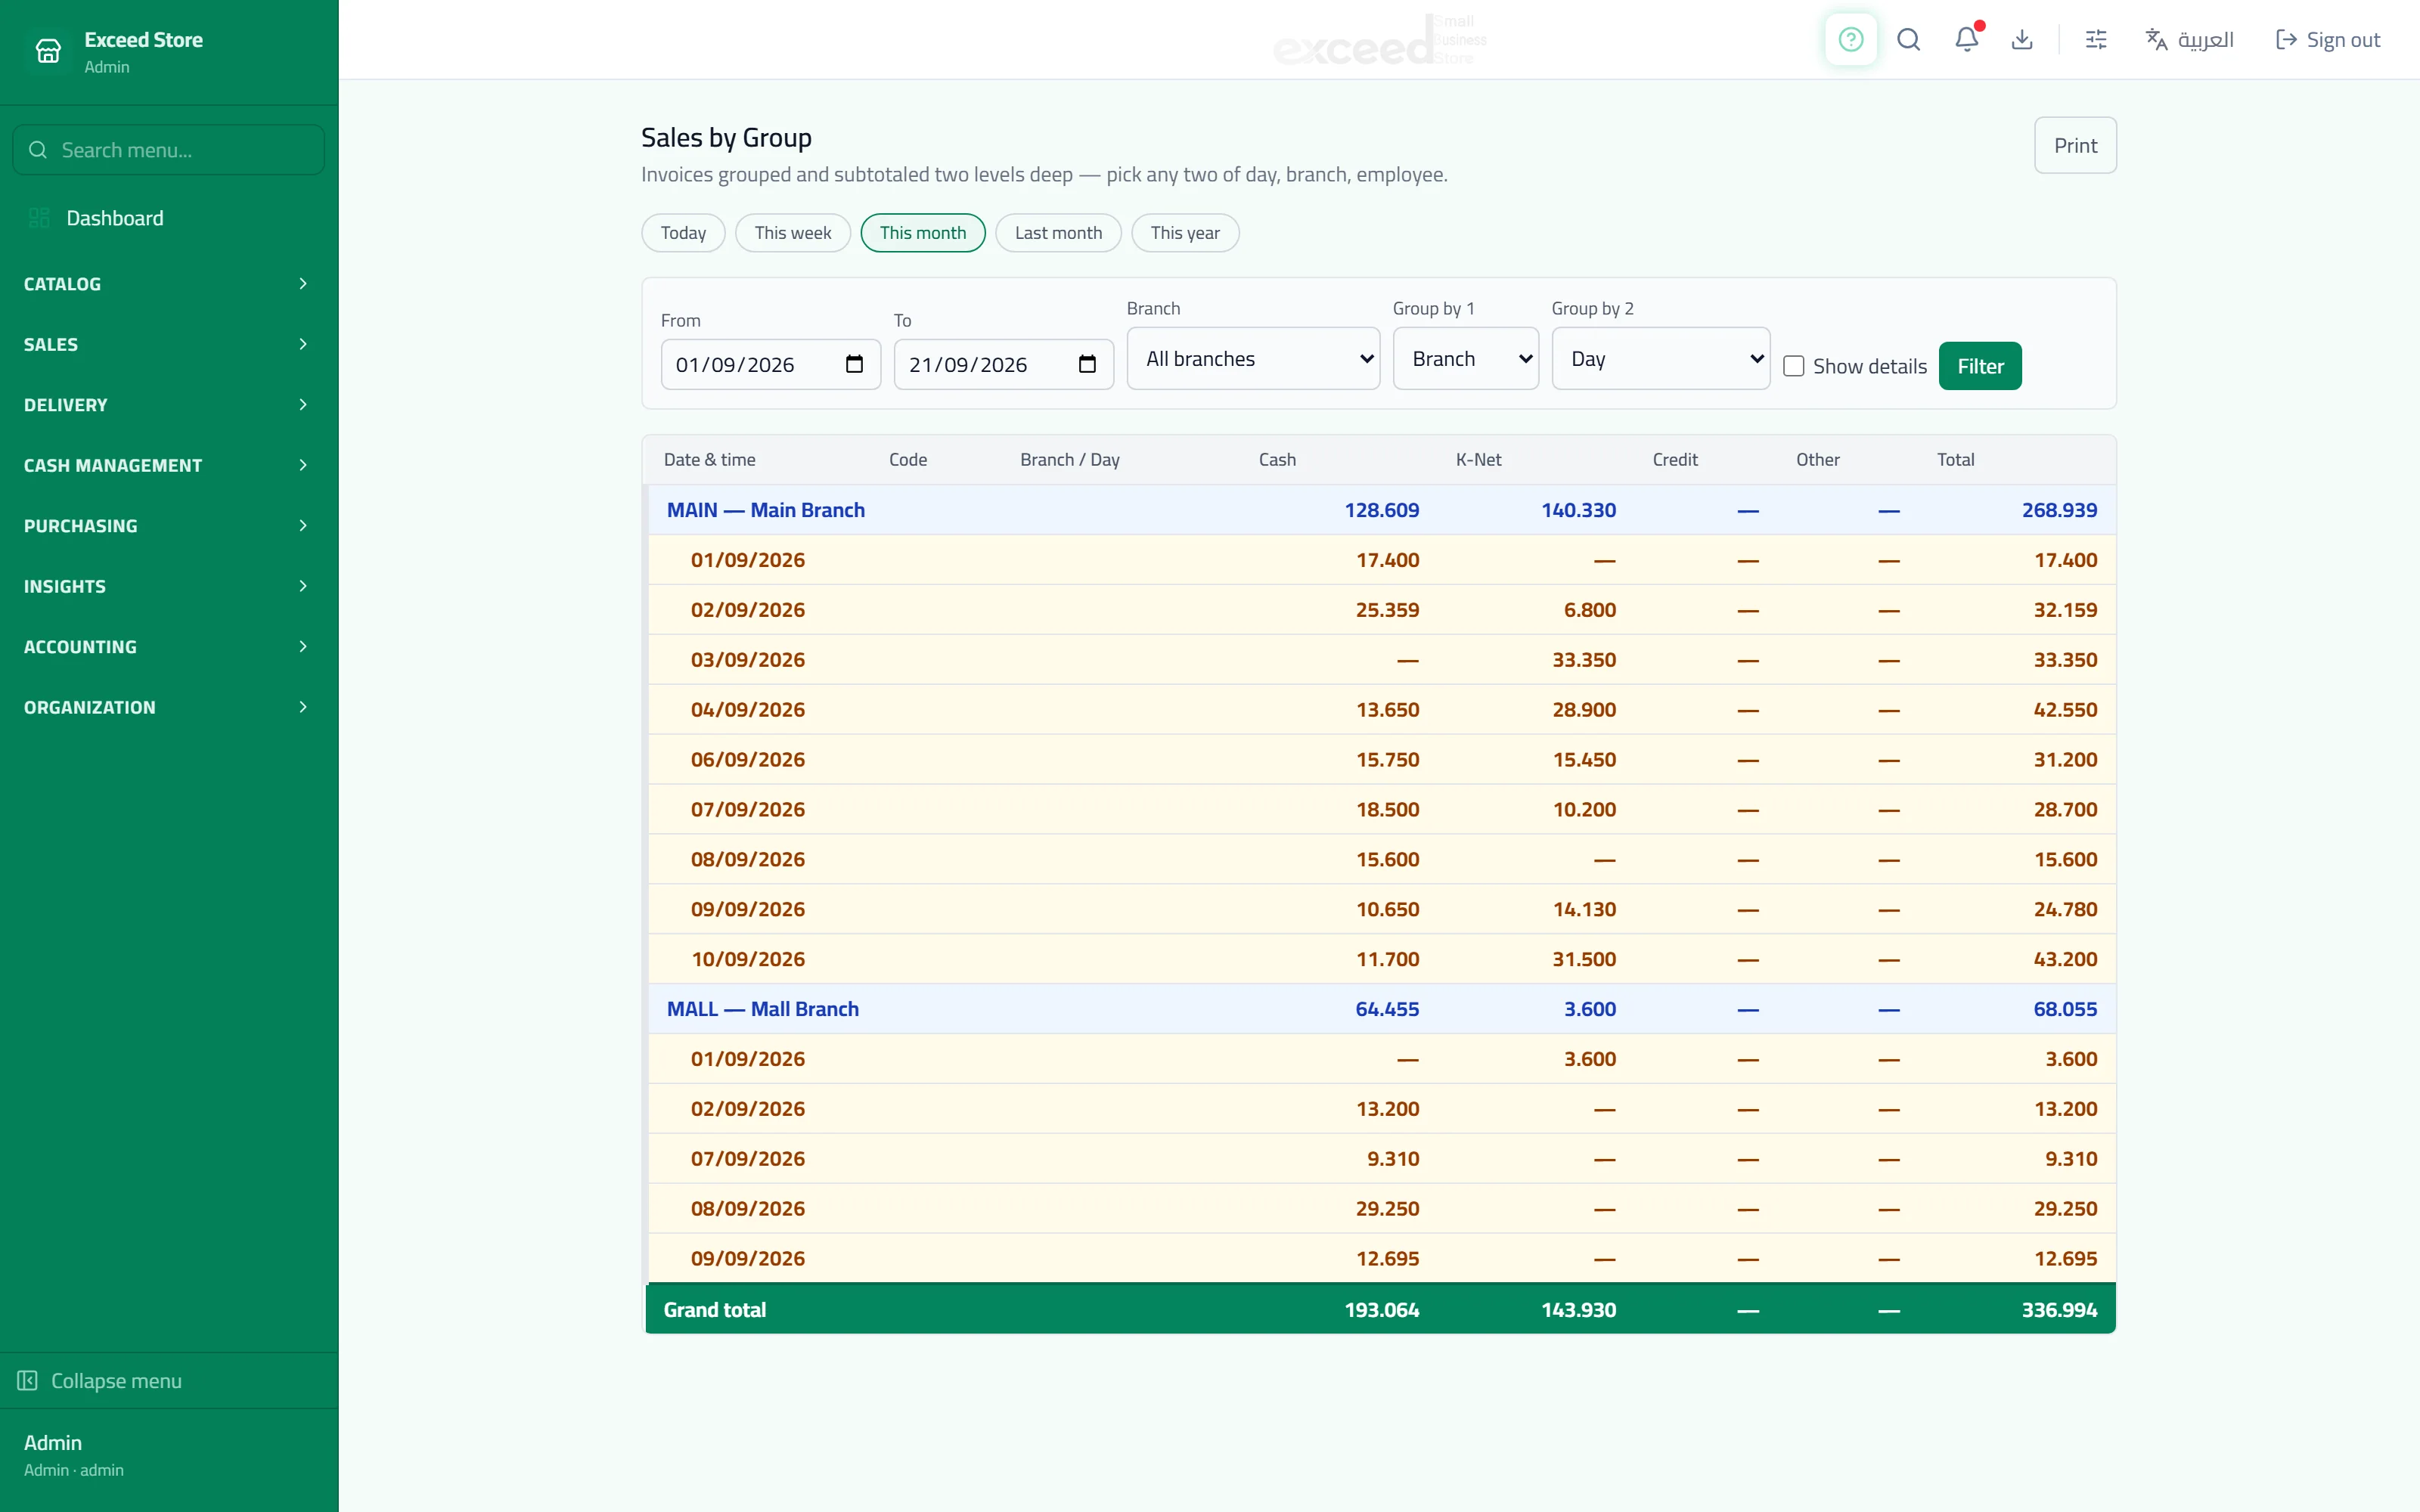Click the Total column header
The image size is (2420, 1512).
(x=1955, y=460)
